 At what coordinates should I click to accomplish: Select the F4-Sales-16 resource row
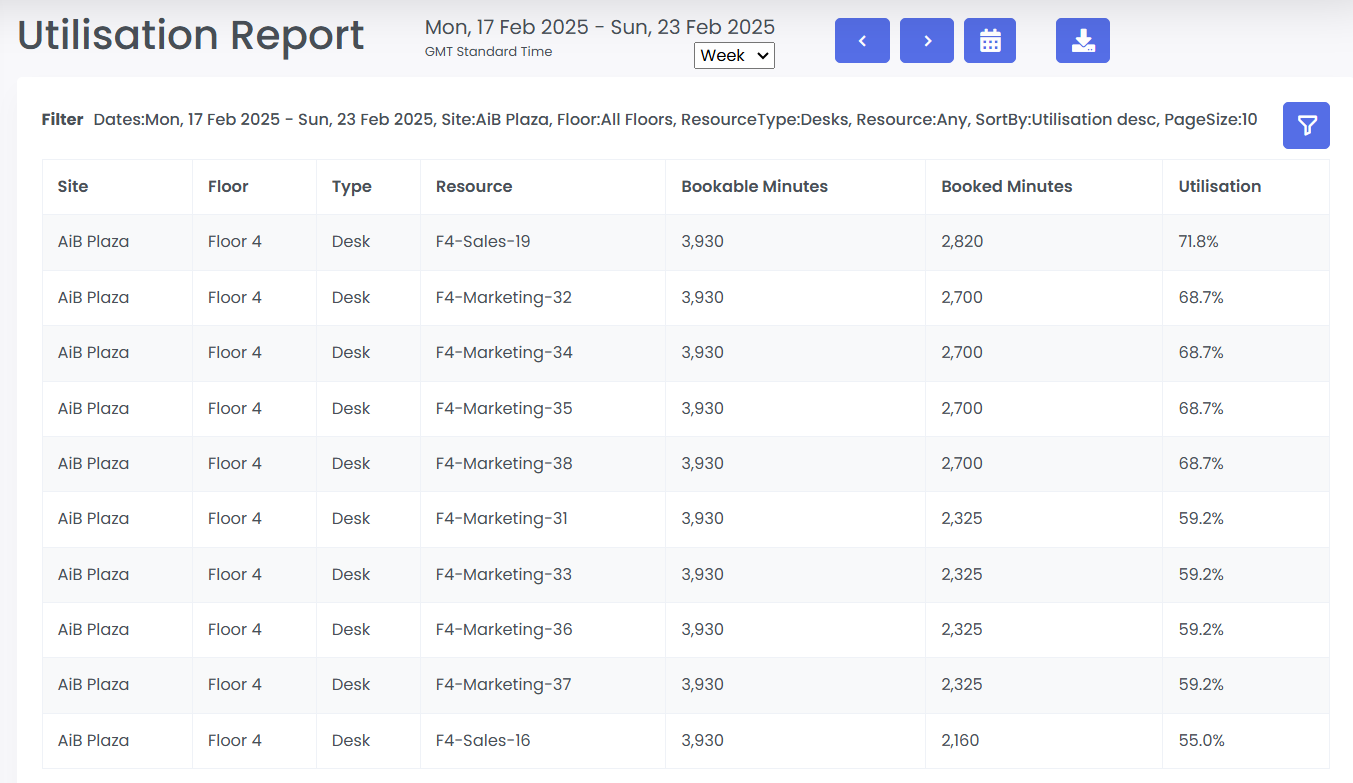pos(483,740)
